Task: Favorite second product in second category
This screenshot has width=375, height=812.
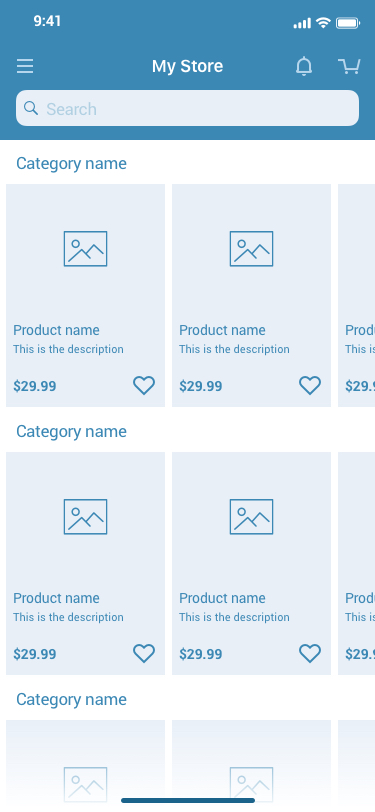Action: click(x=310, y=654)
